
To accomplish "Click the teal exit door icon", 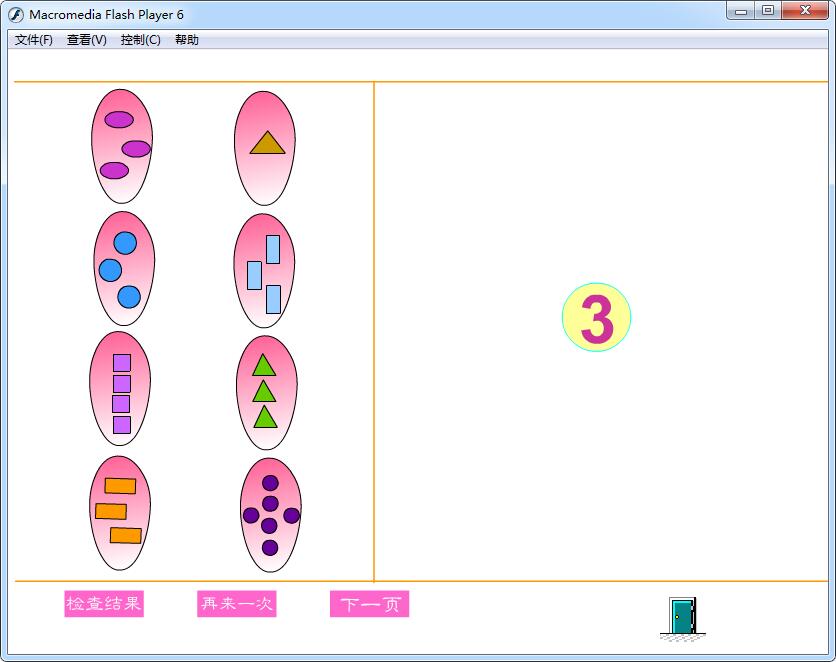I will [x=681, y=616].
